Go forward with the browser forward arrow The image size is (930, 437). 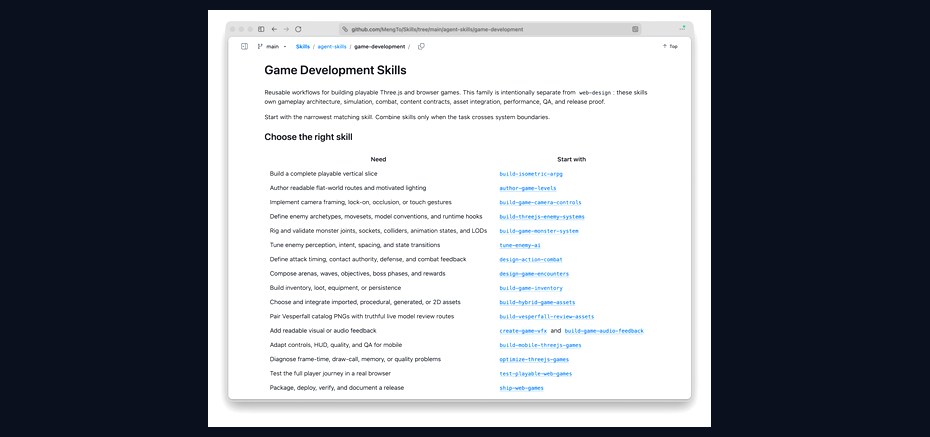click(286, 29)
